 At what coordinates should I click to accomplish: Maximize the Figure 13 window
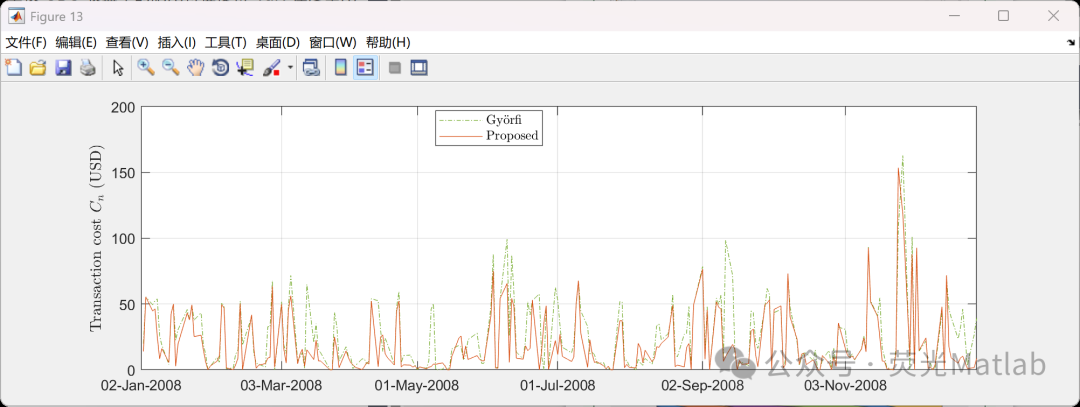click(x=1004, y=16)
